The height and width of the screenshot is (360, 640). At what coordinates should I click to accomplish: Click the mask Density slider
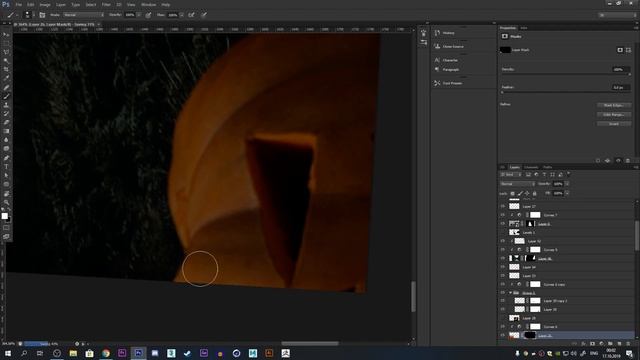click(x=566, y=74)
